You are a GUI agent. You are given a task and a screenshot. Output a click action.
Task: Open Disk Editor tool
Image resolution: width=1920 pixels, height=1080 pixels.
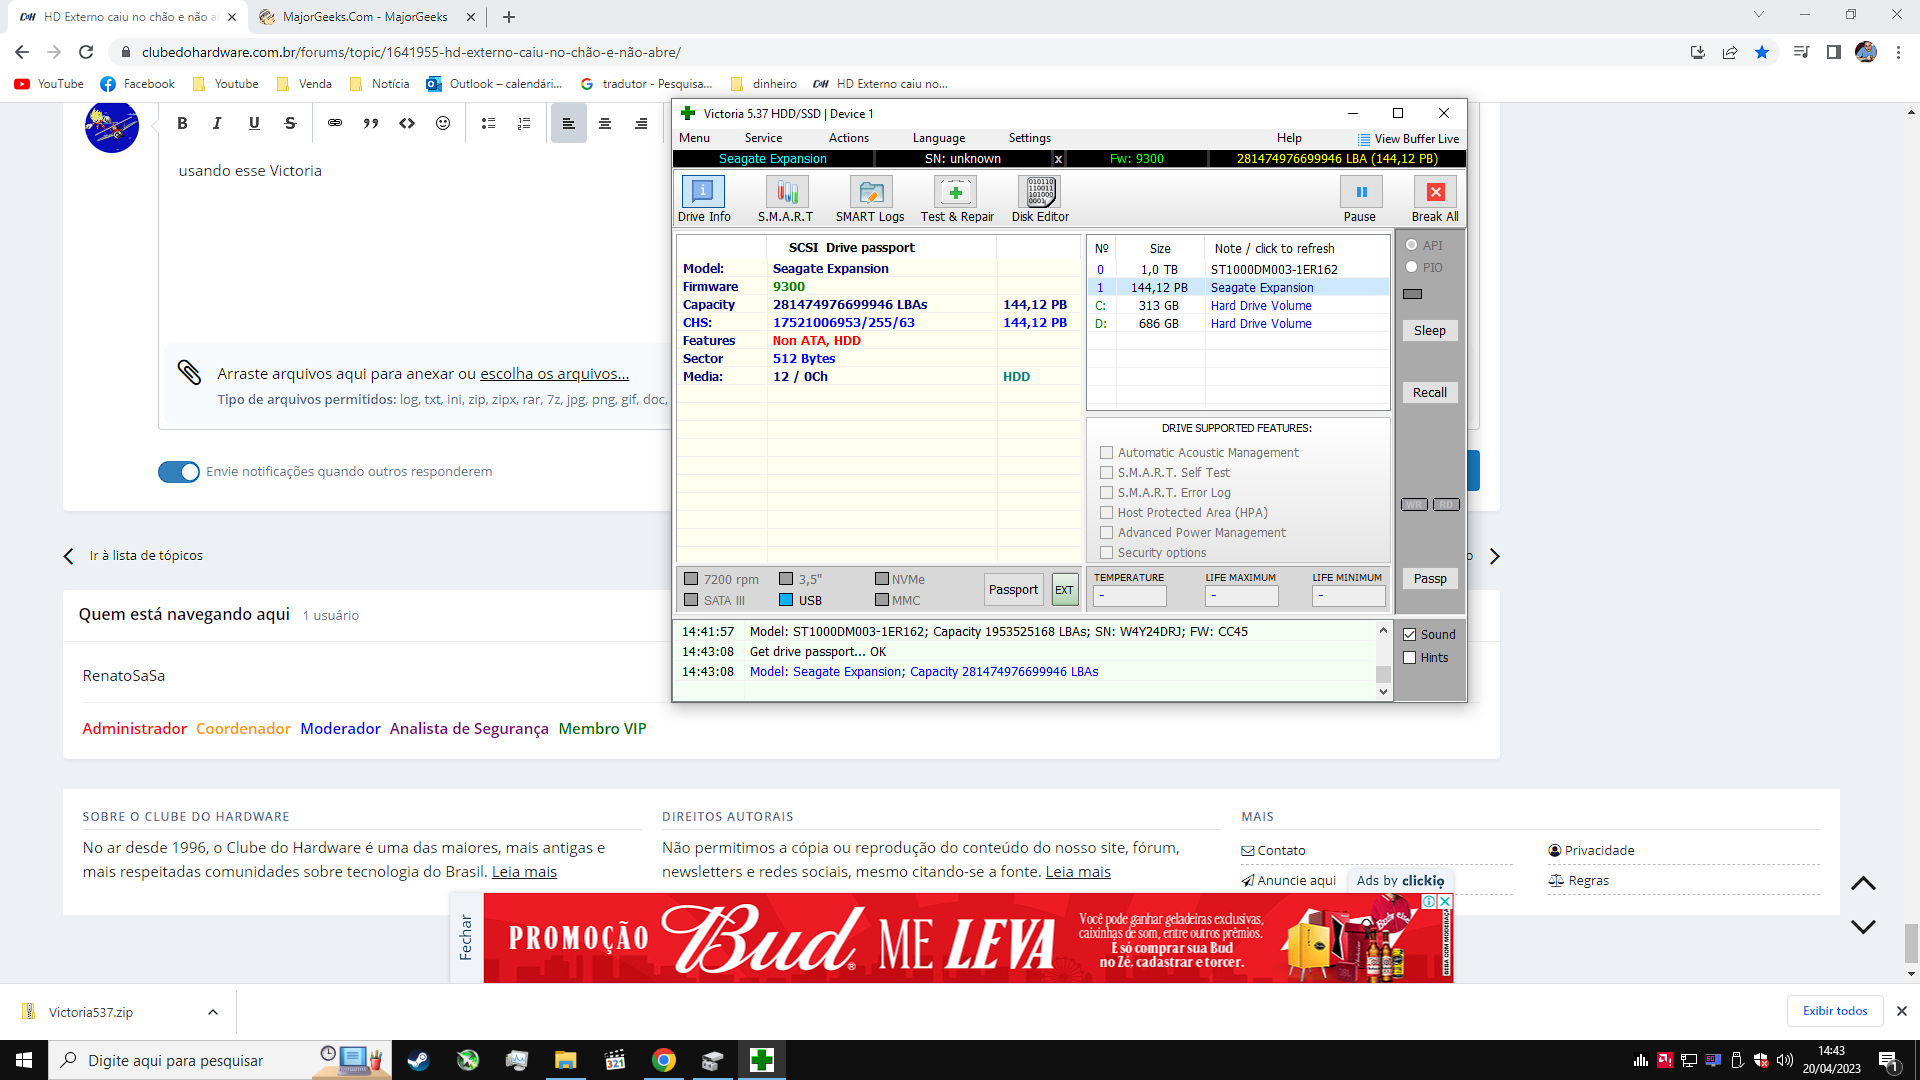[1040, 199]
